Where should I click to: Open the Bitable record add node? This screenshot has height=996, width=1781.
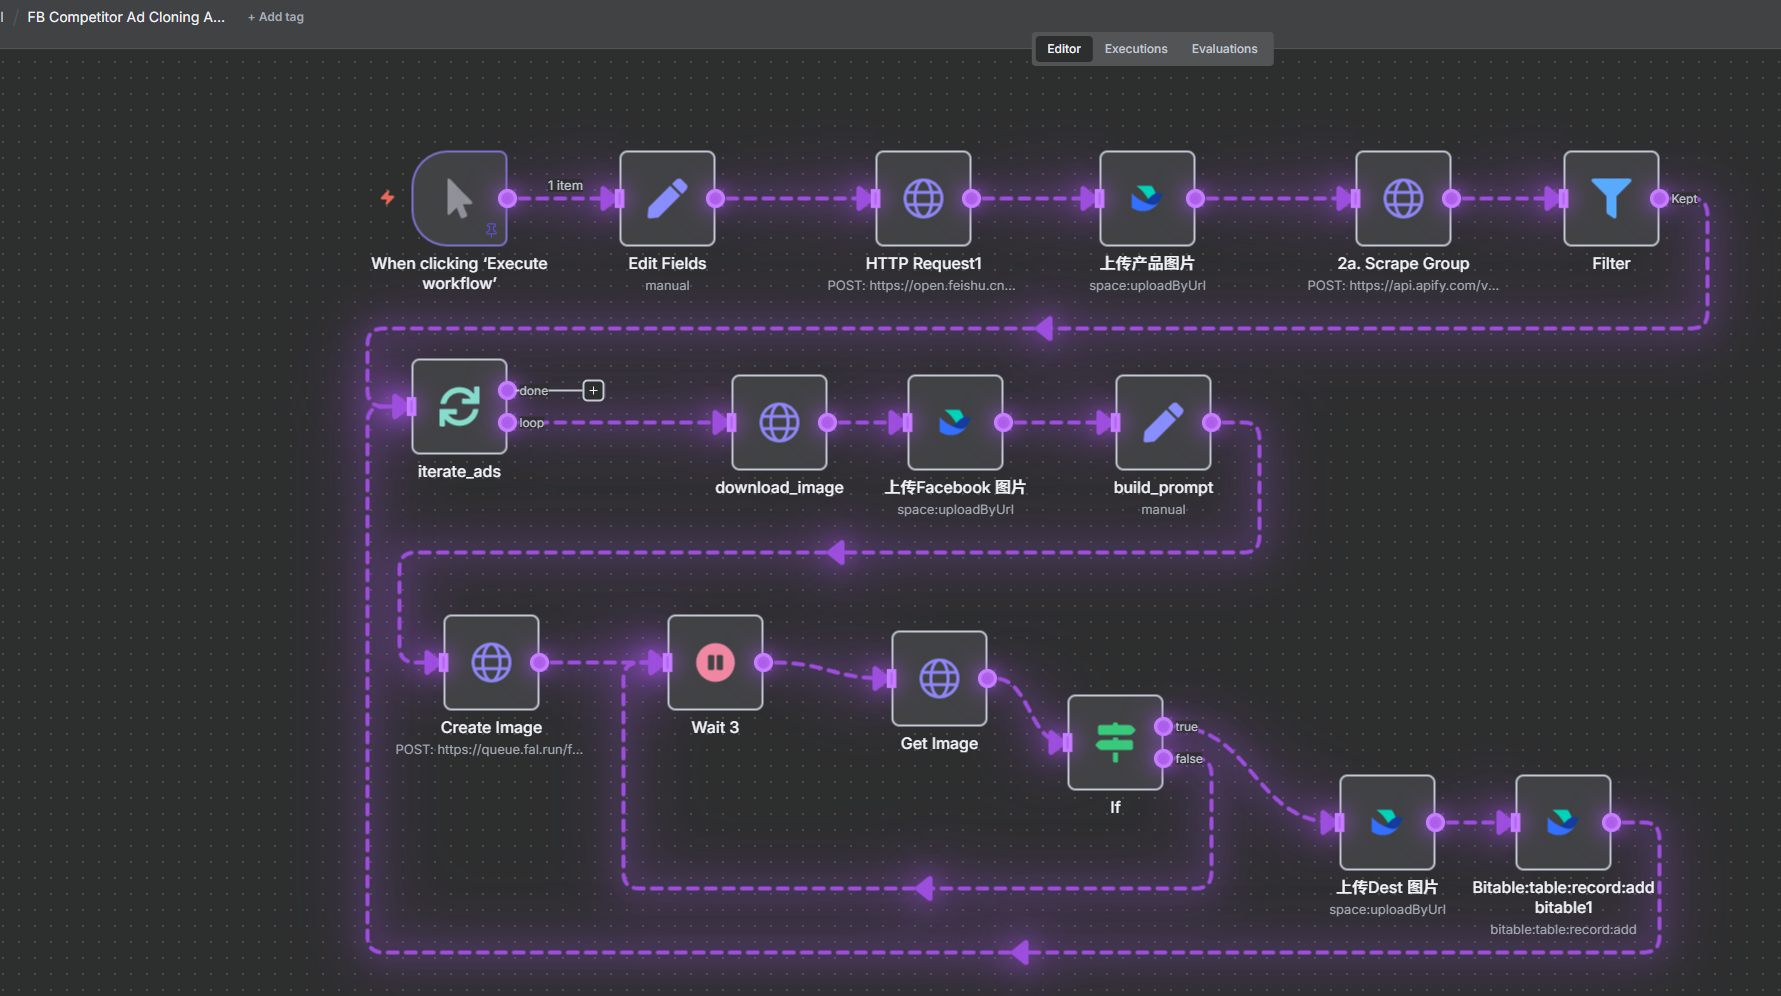[x=1563, y=822]
